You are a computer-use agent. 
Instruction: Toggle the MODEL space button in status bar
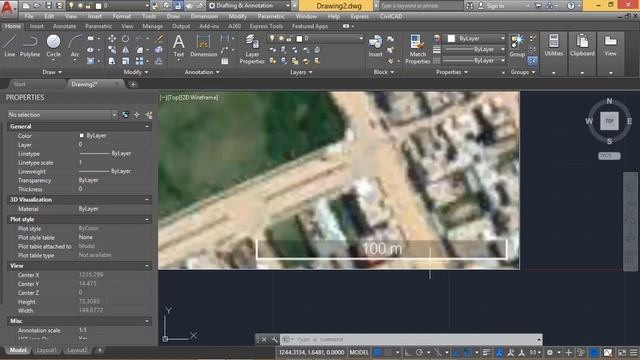[x=359, y=352]
